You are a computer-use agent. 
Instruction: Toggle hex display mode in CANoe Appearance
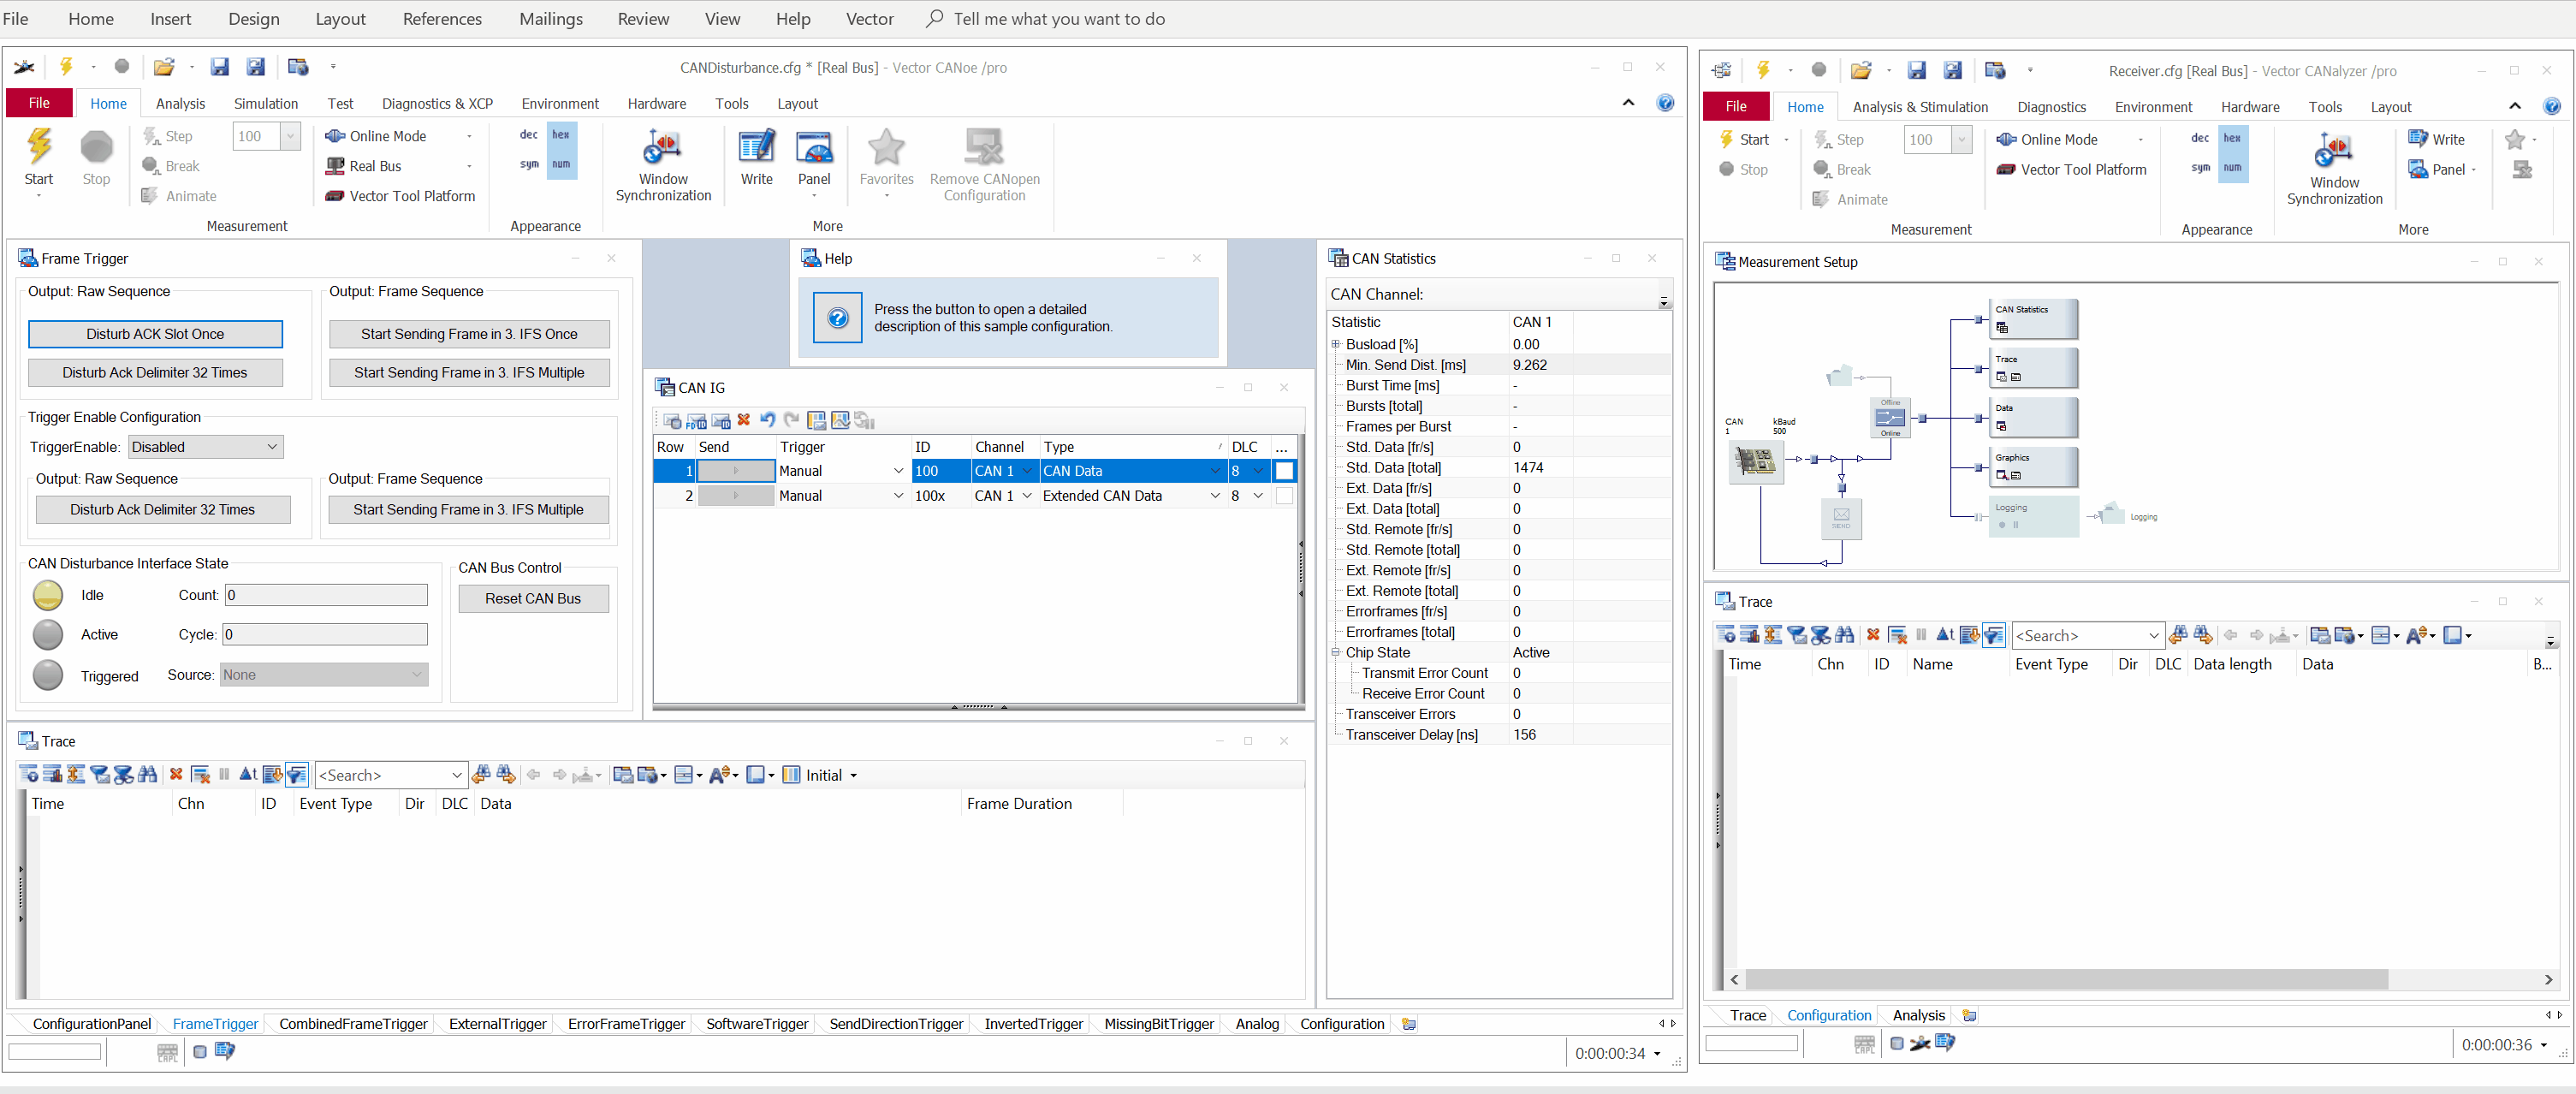[x=561, y=135]
